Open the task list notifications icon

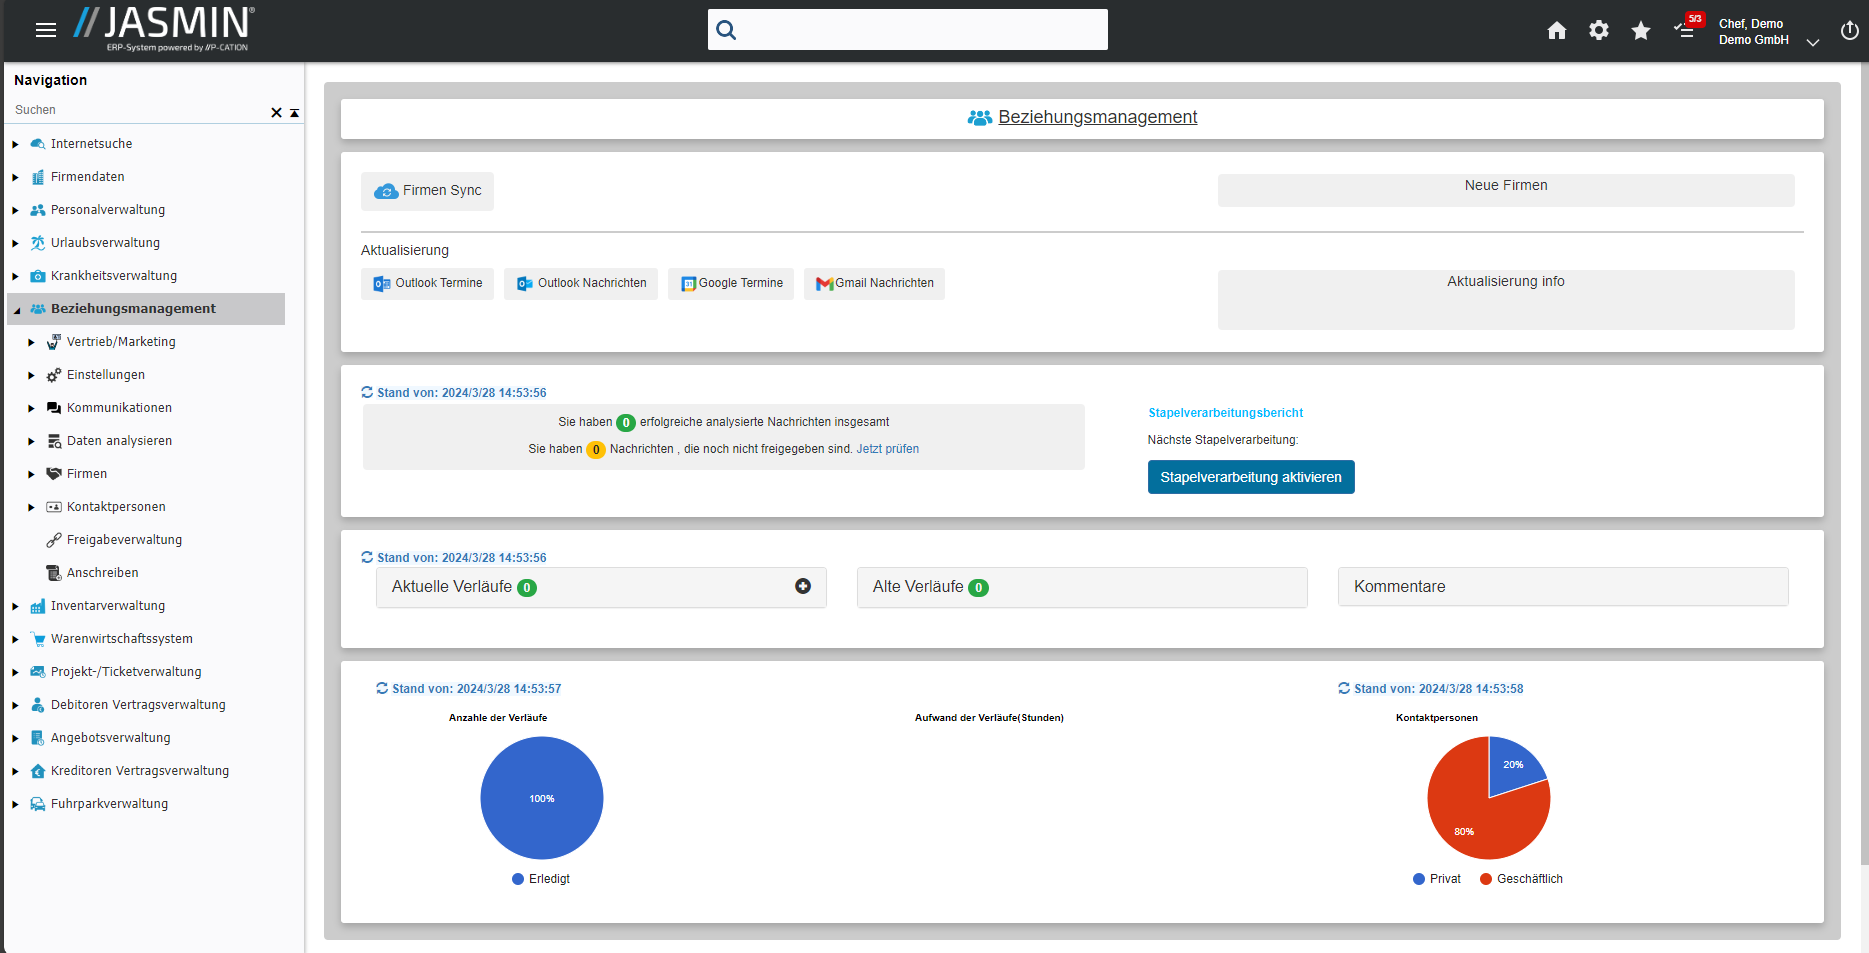[1685, 30]
